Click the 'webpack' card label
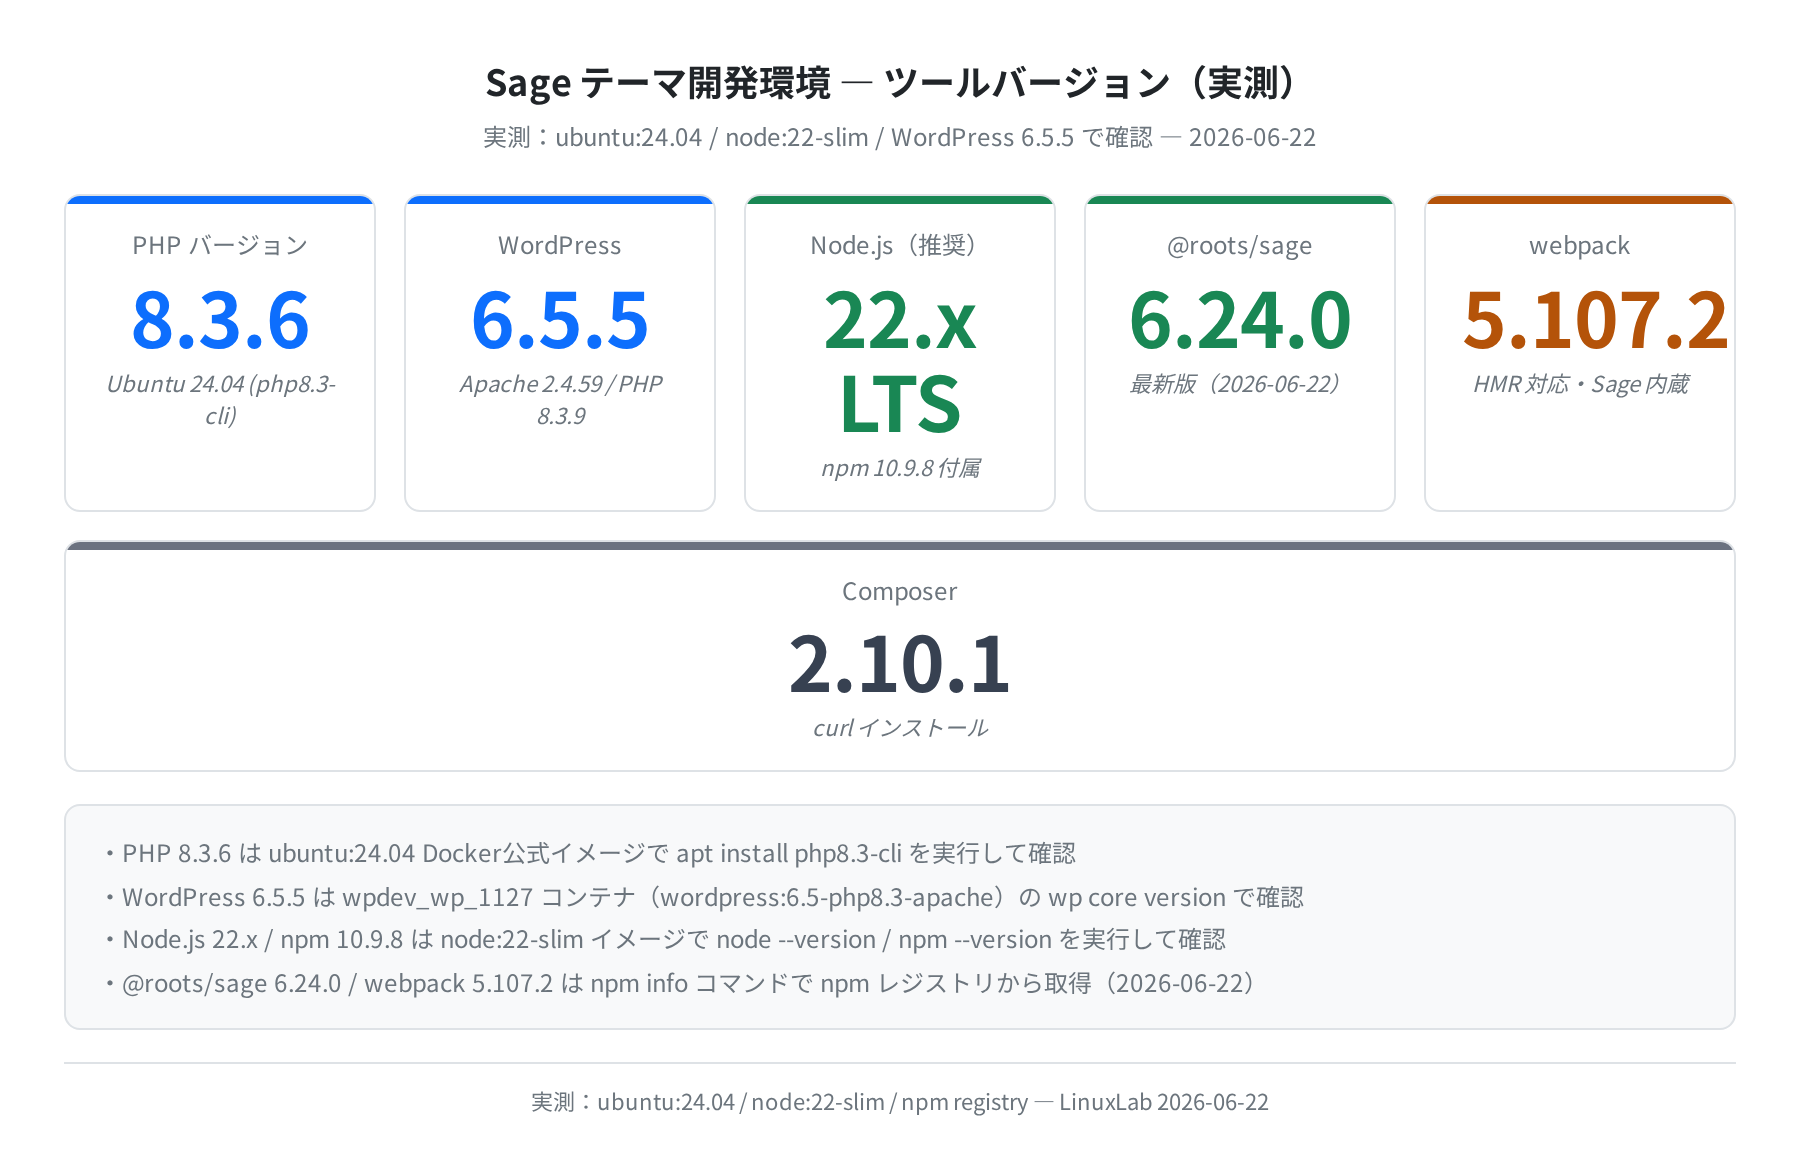The height and width of the screenshot is (1156, 1800). tap(1580, 245)
